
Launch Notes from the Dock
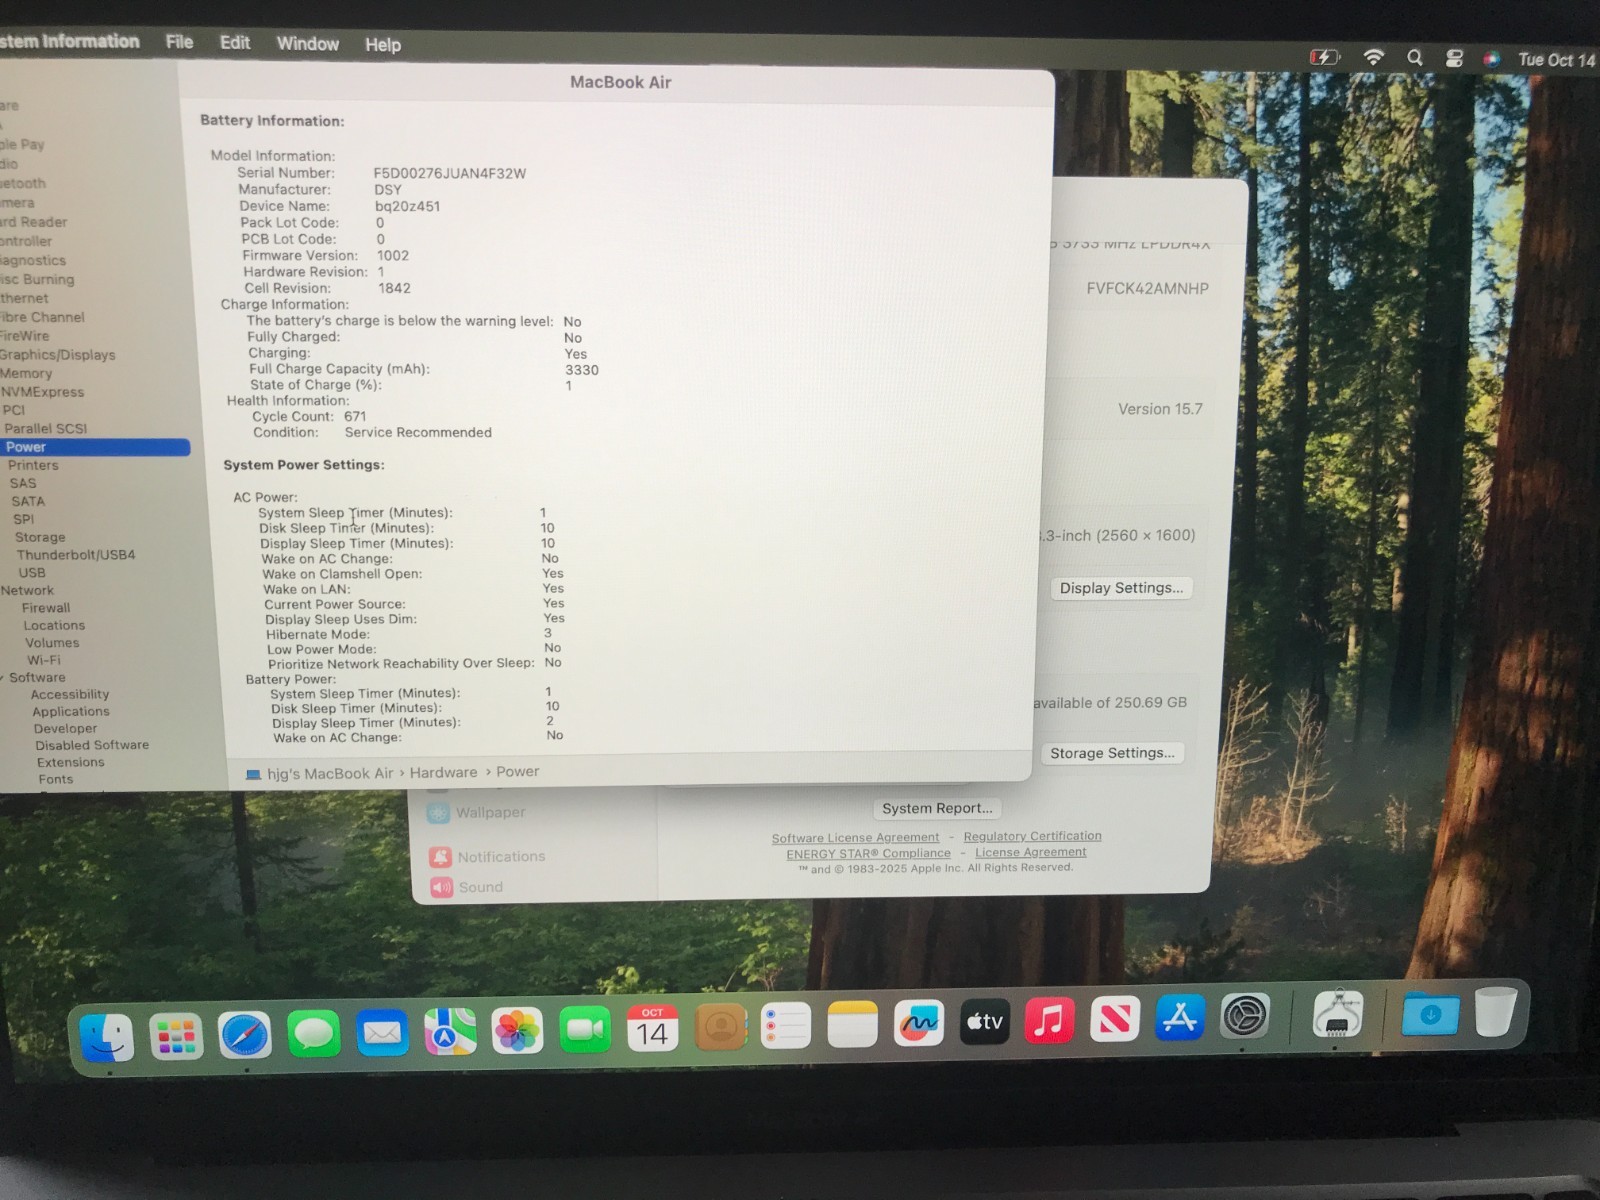(x=852, y=1025)
